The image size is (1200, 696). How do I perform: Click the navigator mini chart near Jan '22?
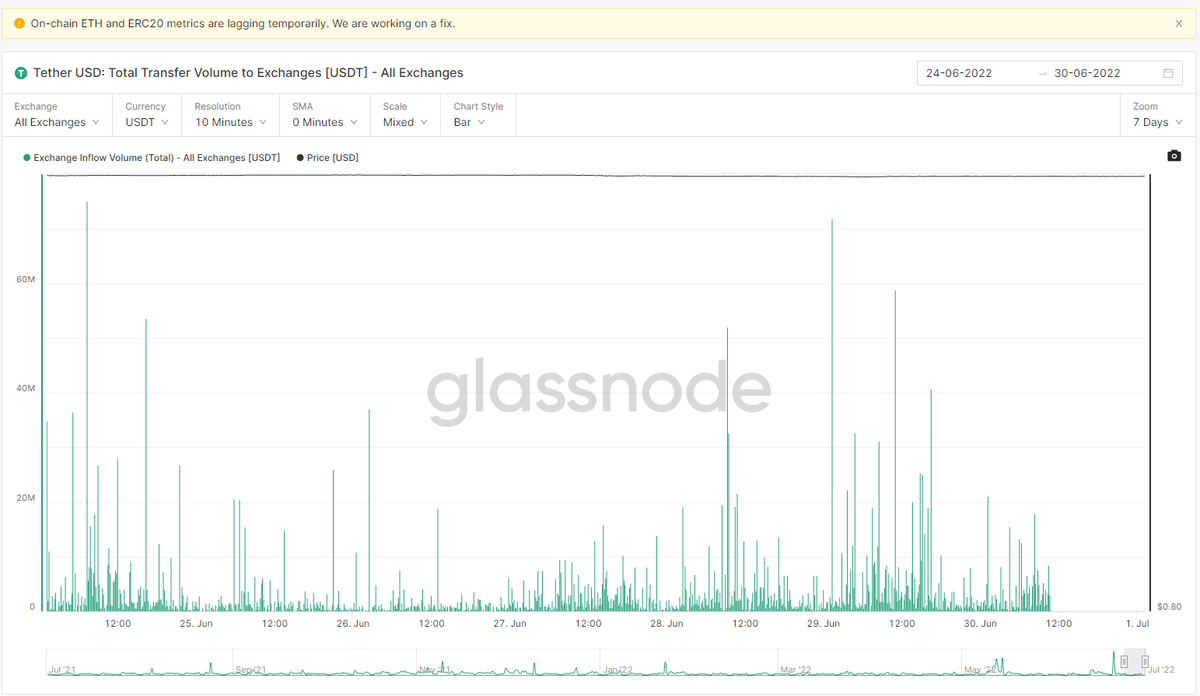[x=617, y=668]
